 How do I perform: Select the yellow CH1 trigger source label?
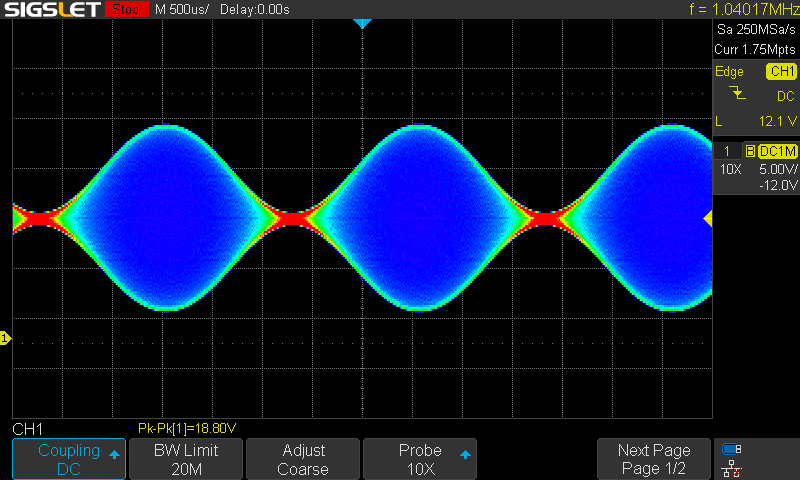click(x=781, y=71)
